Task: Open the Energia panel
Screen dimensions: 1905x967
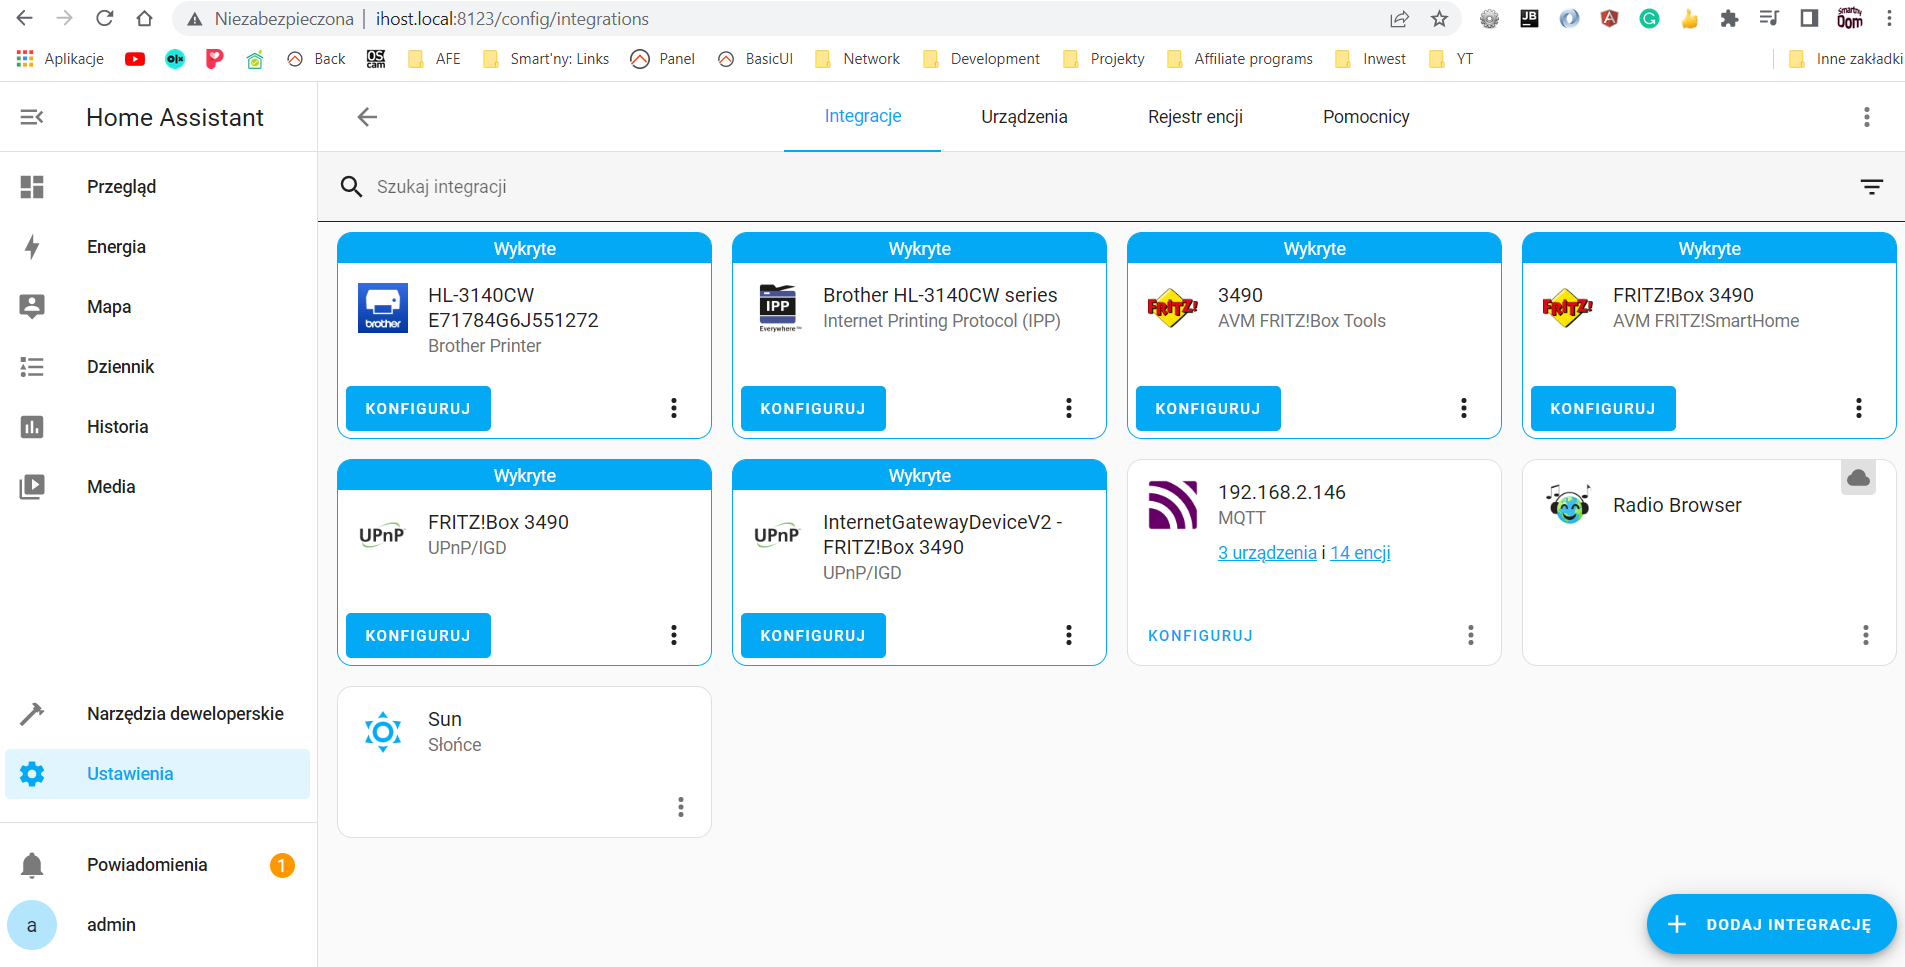Action: [x=158, y=247]
